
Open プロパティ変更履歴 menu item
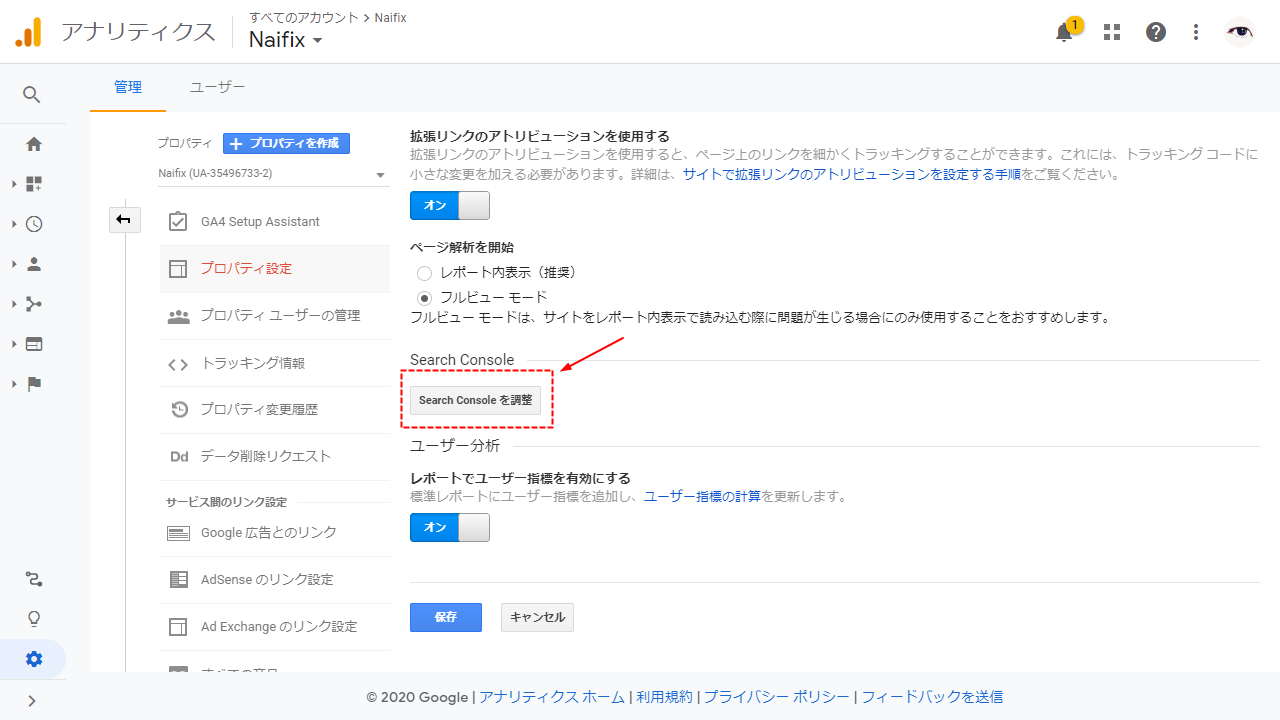[275, 409]
